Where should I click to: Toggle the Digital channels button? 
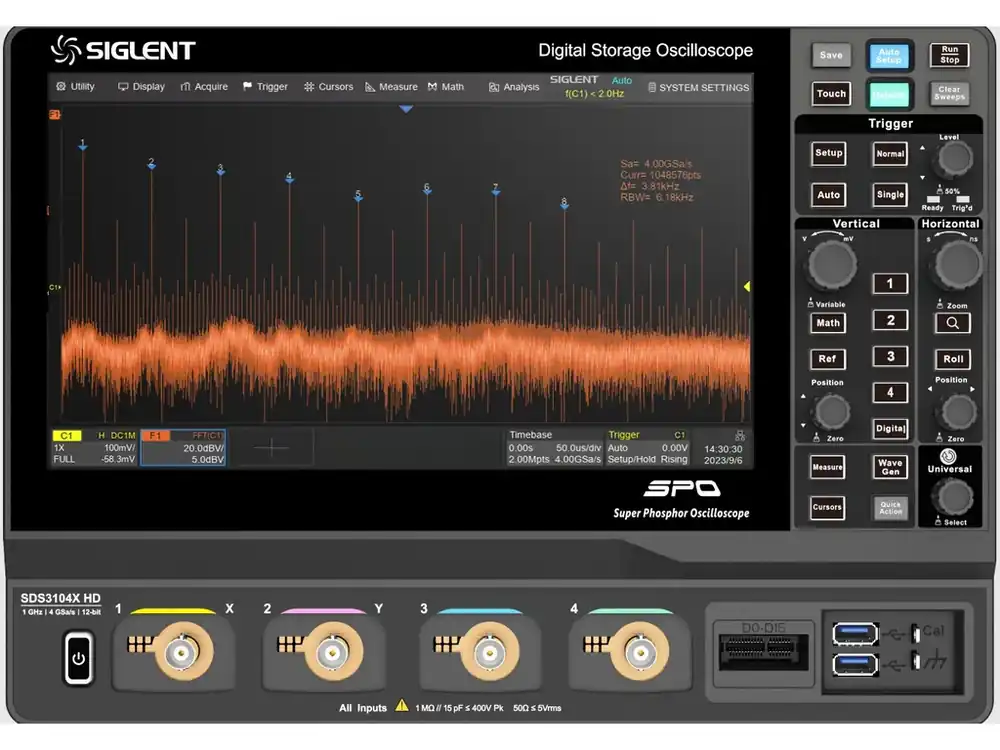(890, 429)
